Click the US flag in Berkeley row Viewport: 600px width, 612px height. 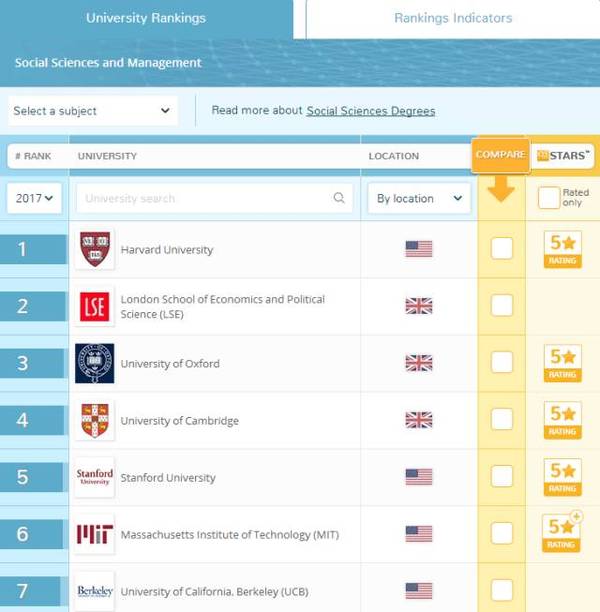(x=419, y=591)
